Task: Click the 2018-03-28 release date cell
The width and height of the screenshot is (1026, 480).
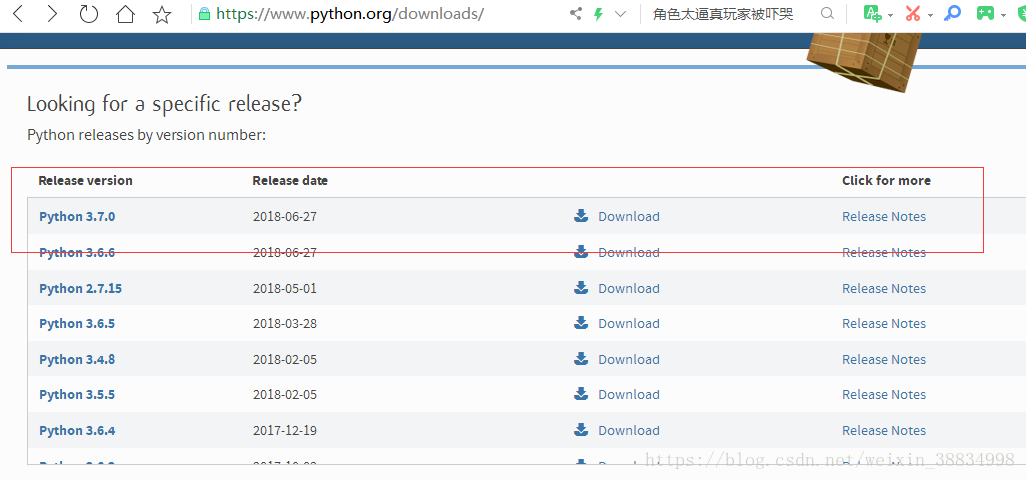Action: (285, 324)
